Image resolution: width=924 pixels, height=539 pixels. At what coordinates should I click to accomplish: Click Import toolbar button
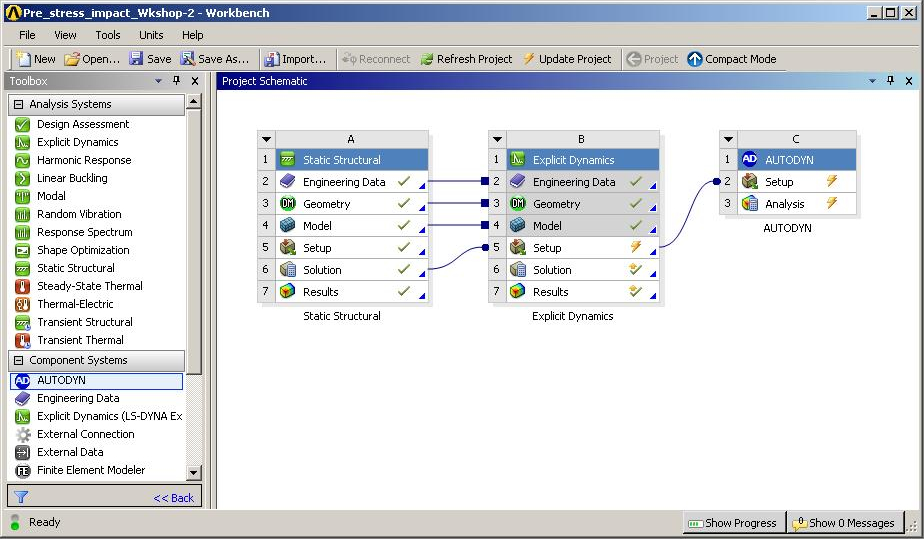[295, 59]
